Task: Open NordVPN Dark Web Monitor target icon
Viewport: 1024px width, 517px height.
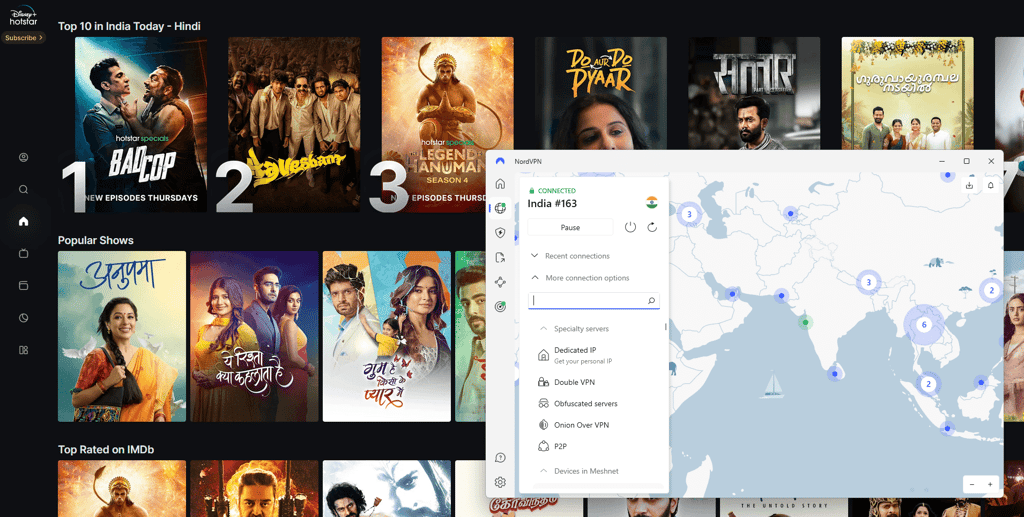Action: coord(500,307)
